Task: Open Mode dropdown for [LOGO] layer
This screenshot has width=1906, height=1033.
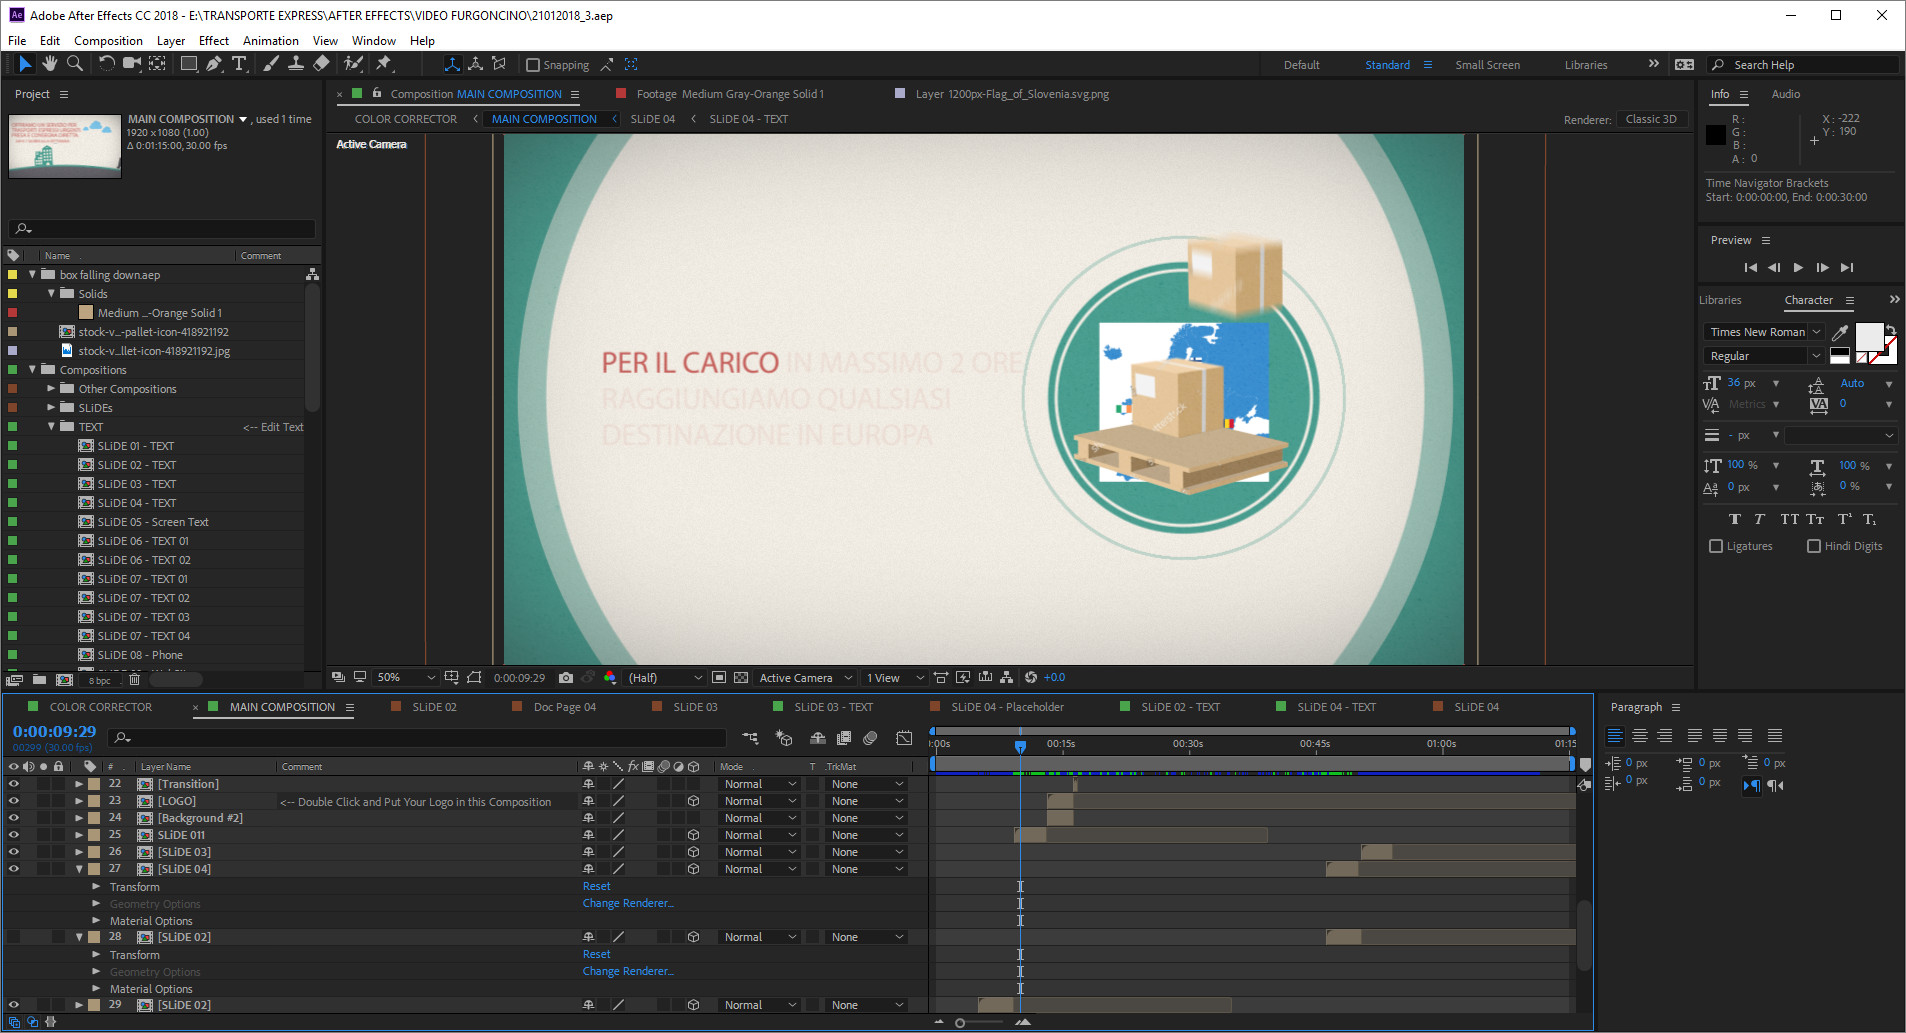Action: [x=760, y=801]
